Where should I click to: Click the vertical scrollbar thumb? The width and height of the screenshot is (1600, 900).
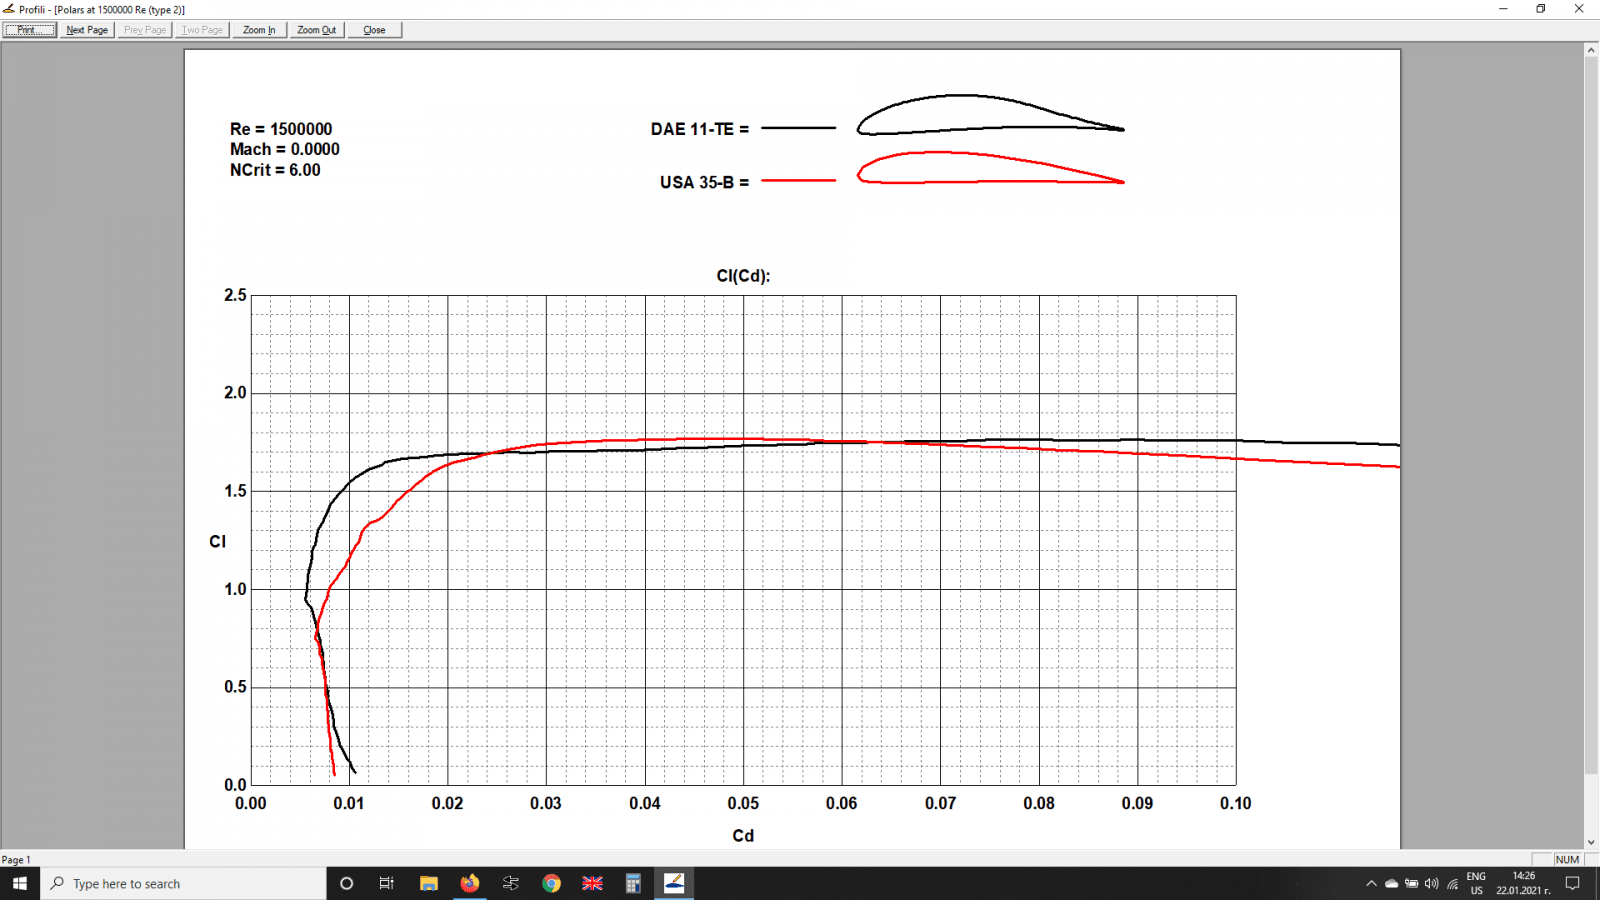pyautogui.click(x=1591, y=415)
